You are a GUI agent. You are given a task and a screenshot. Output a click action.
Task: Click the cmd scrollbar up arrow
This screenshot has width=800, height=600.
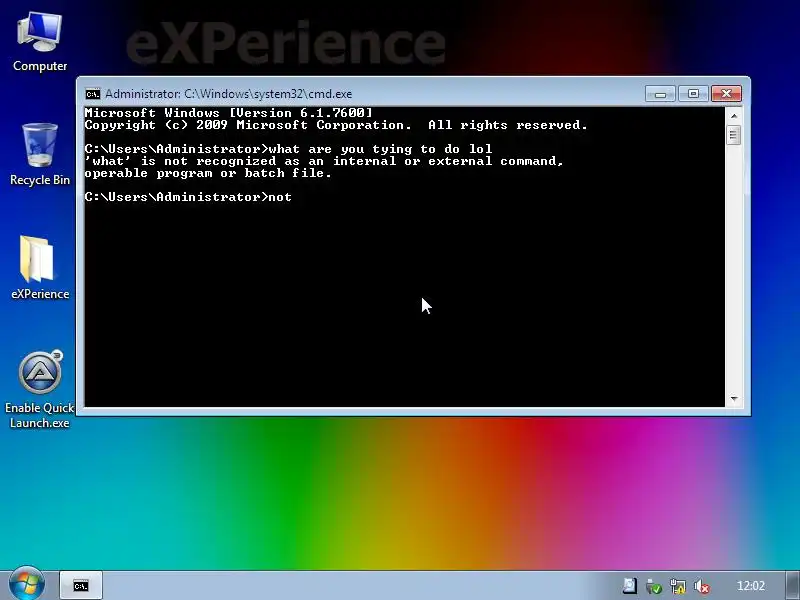pyautogui.click(x=734, y=116)
